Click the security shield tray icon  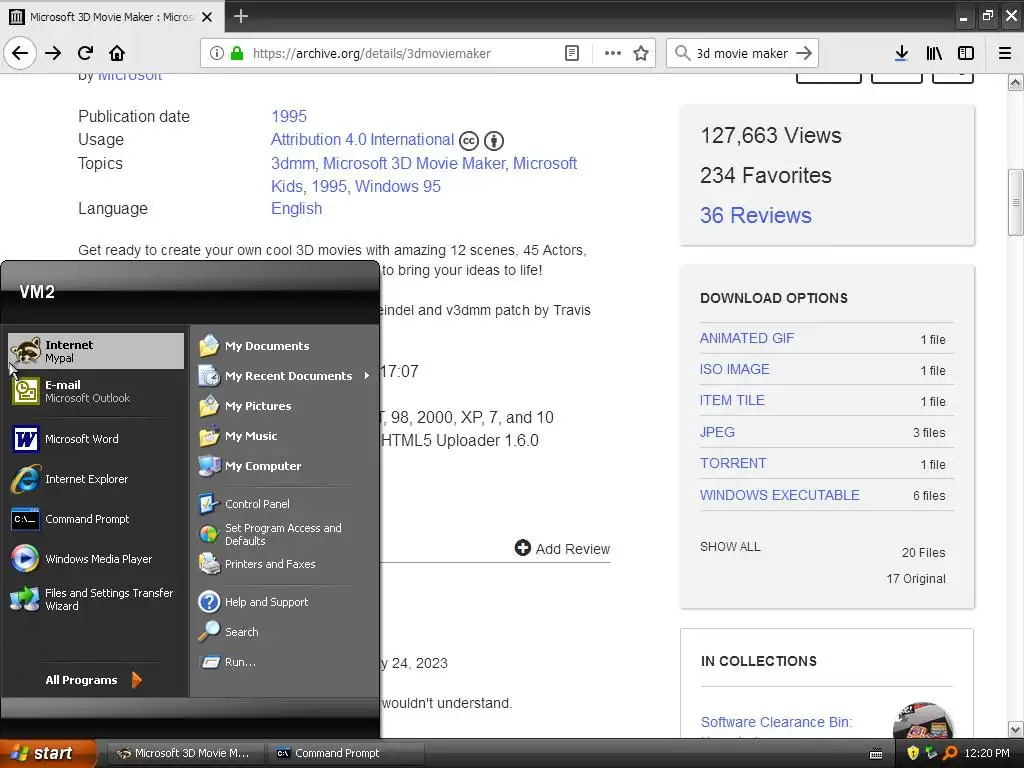coord(913,753)
